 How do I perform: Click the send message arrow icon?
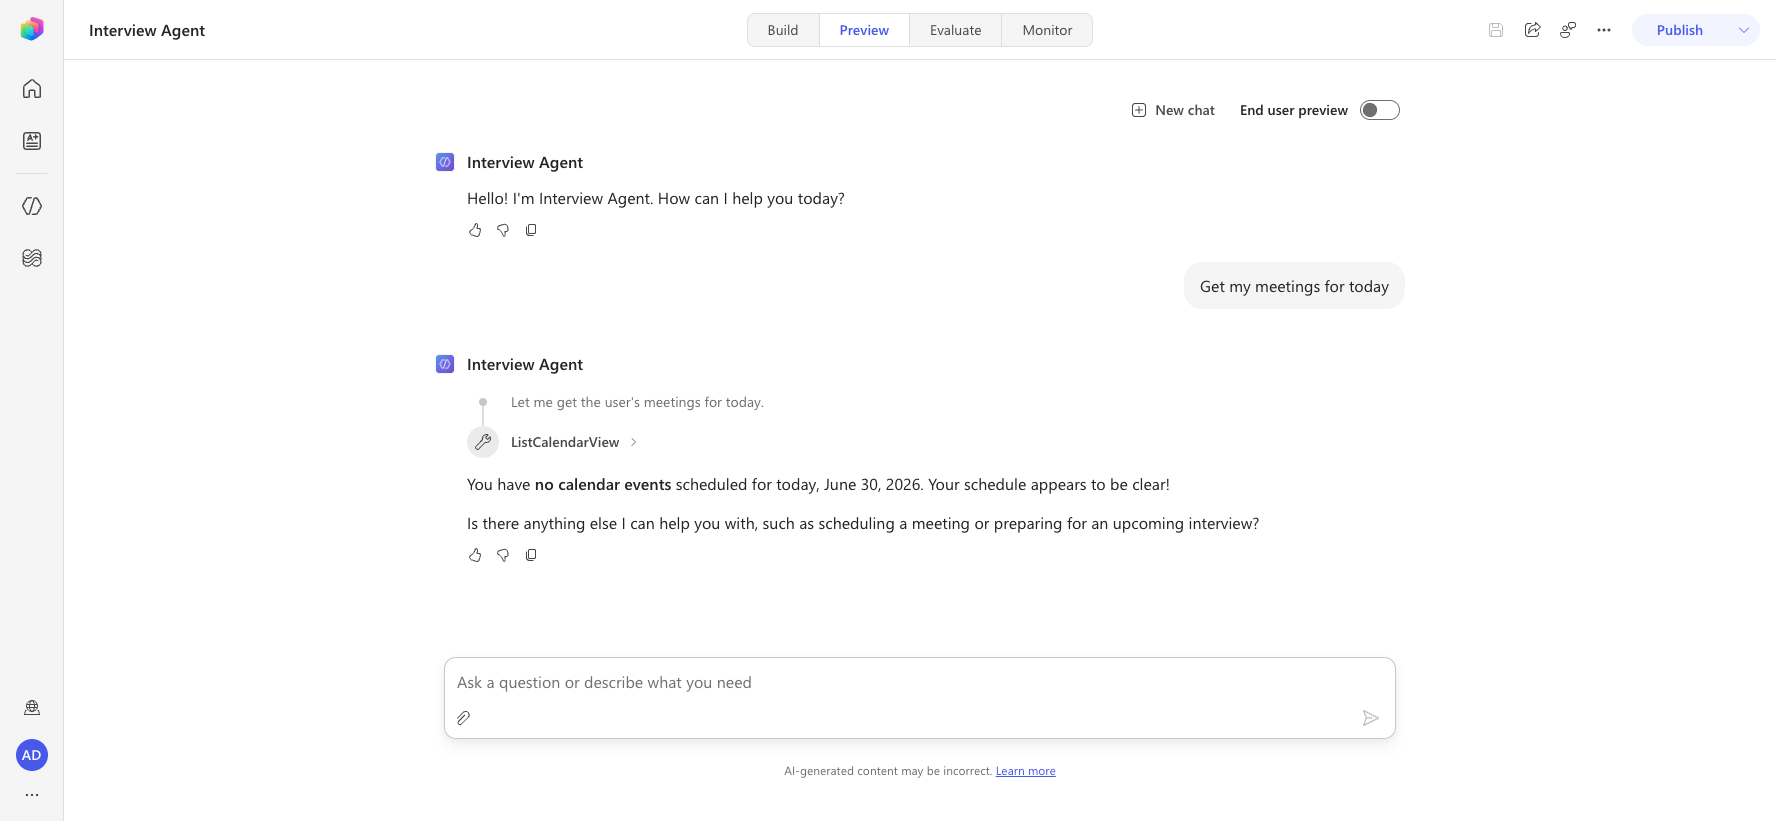click(1370, 718)
